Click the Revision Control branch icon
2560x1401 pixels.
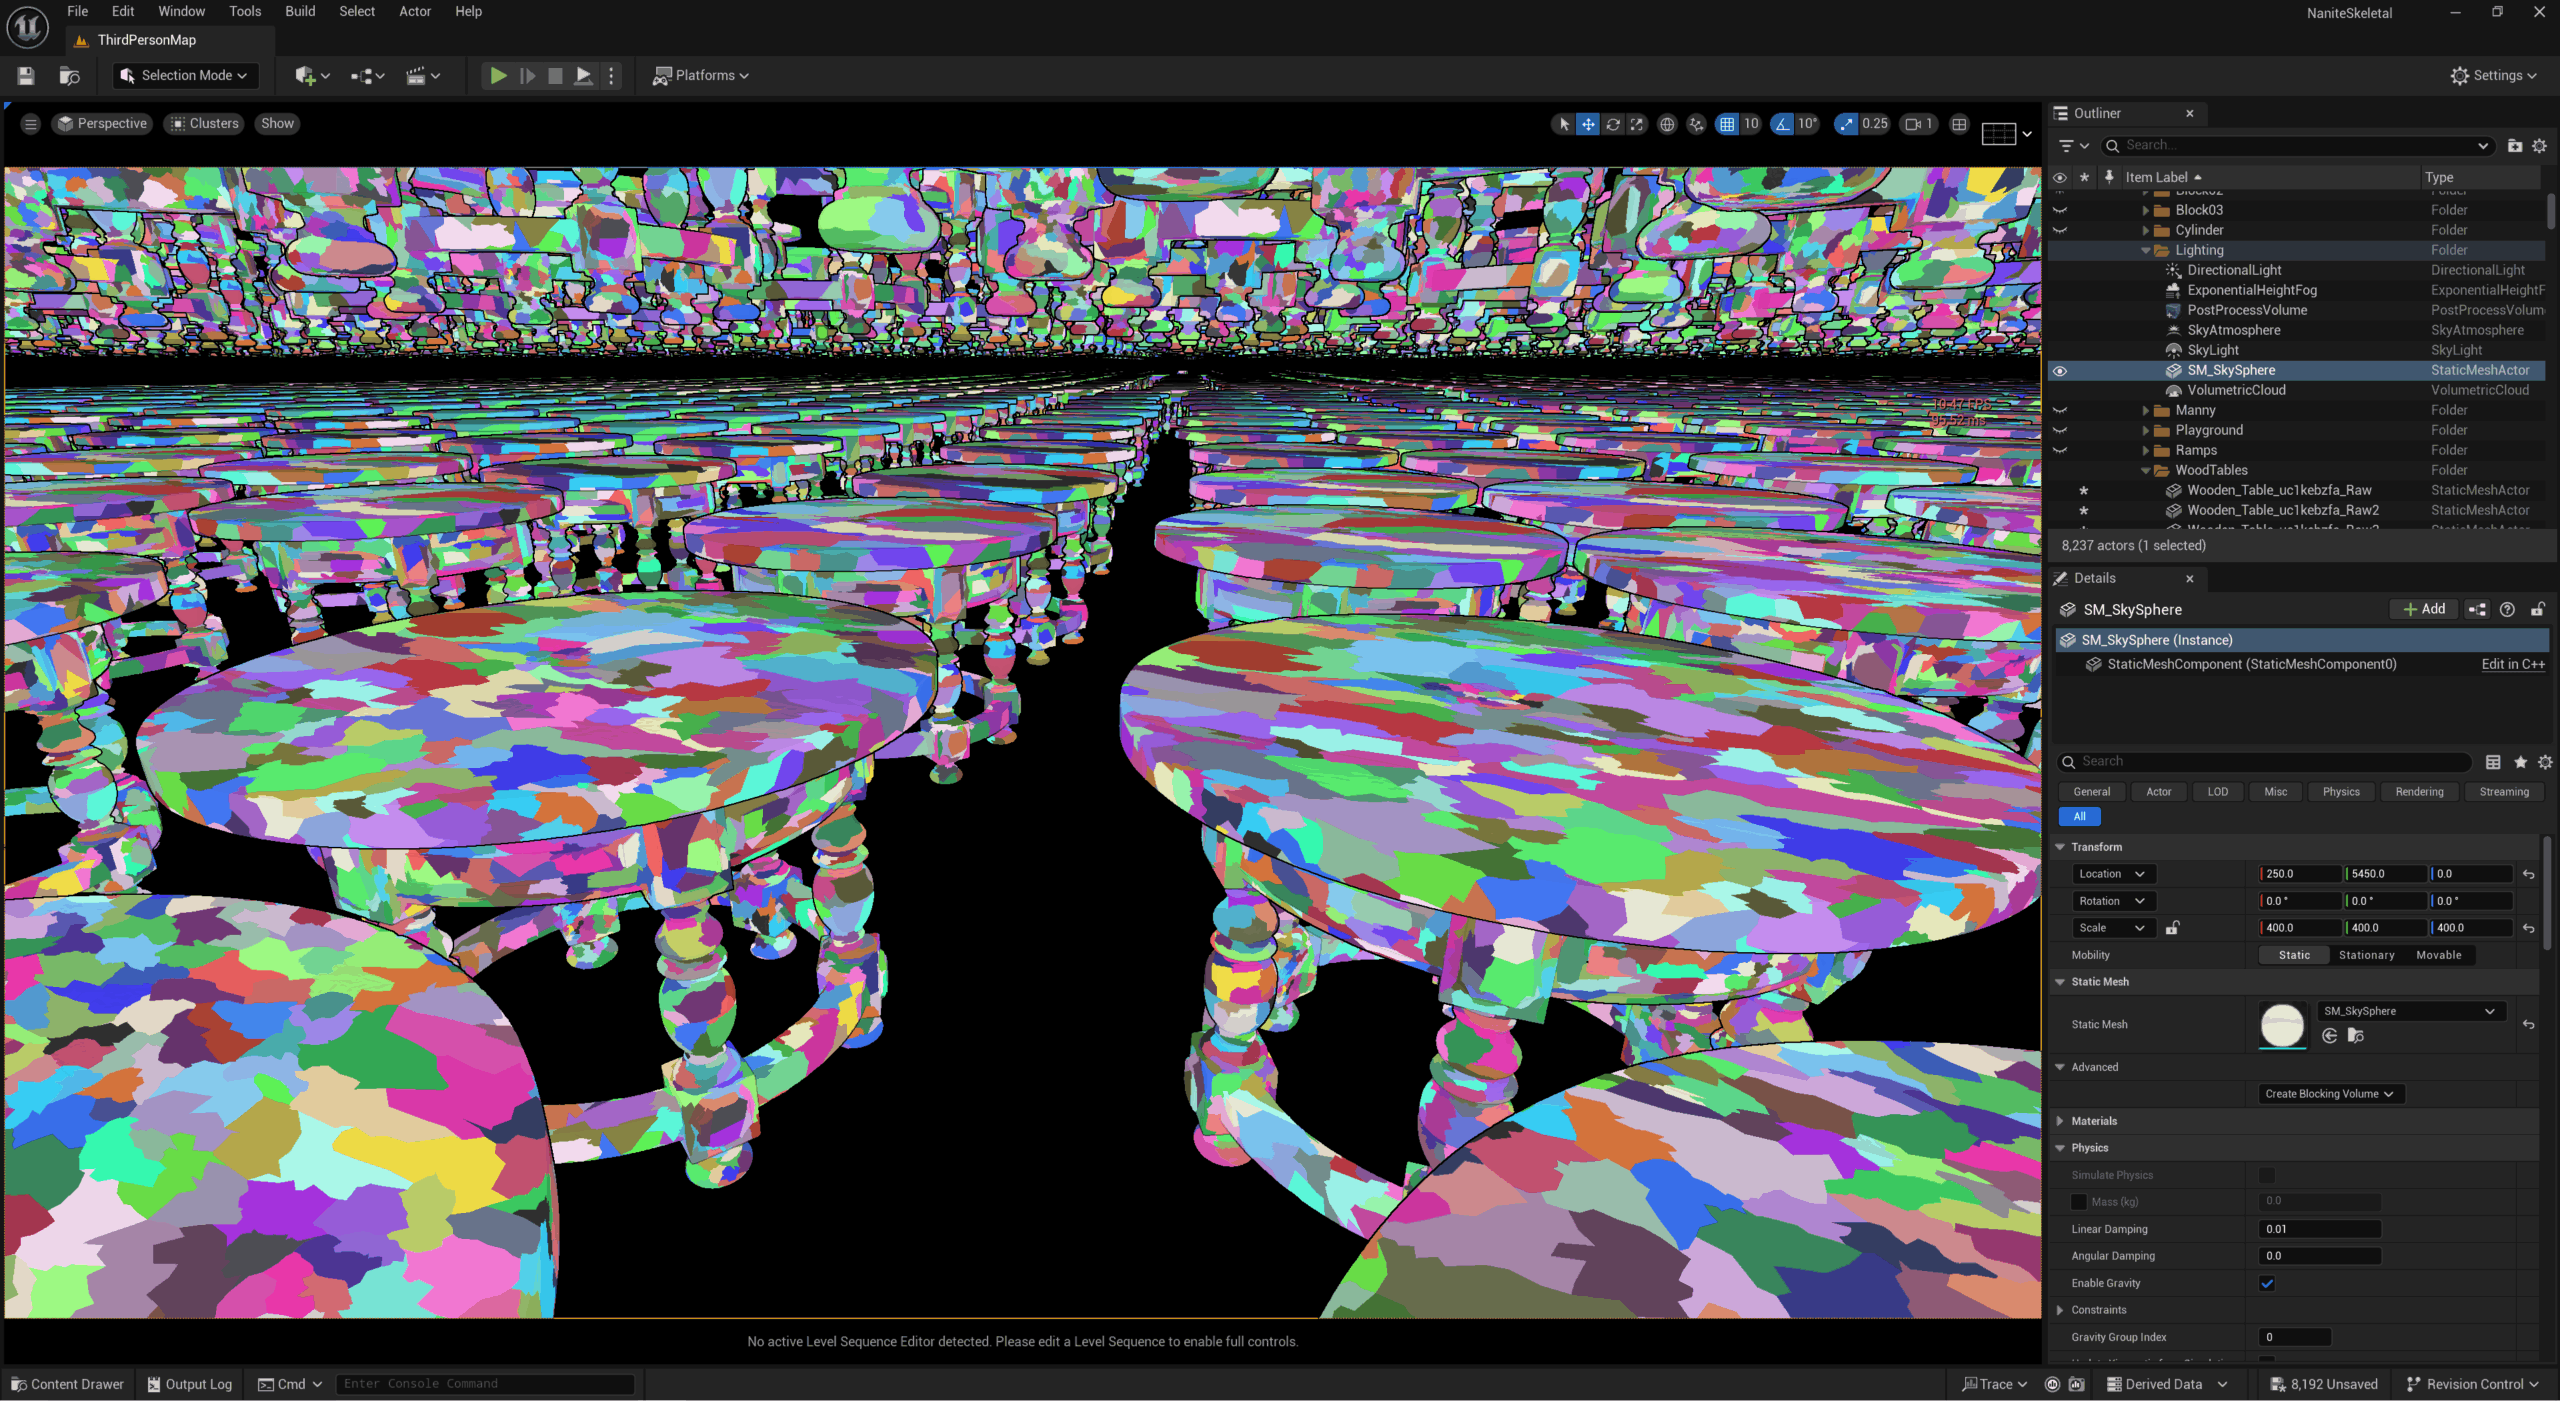2414,1384
